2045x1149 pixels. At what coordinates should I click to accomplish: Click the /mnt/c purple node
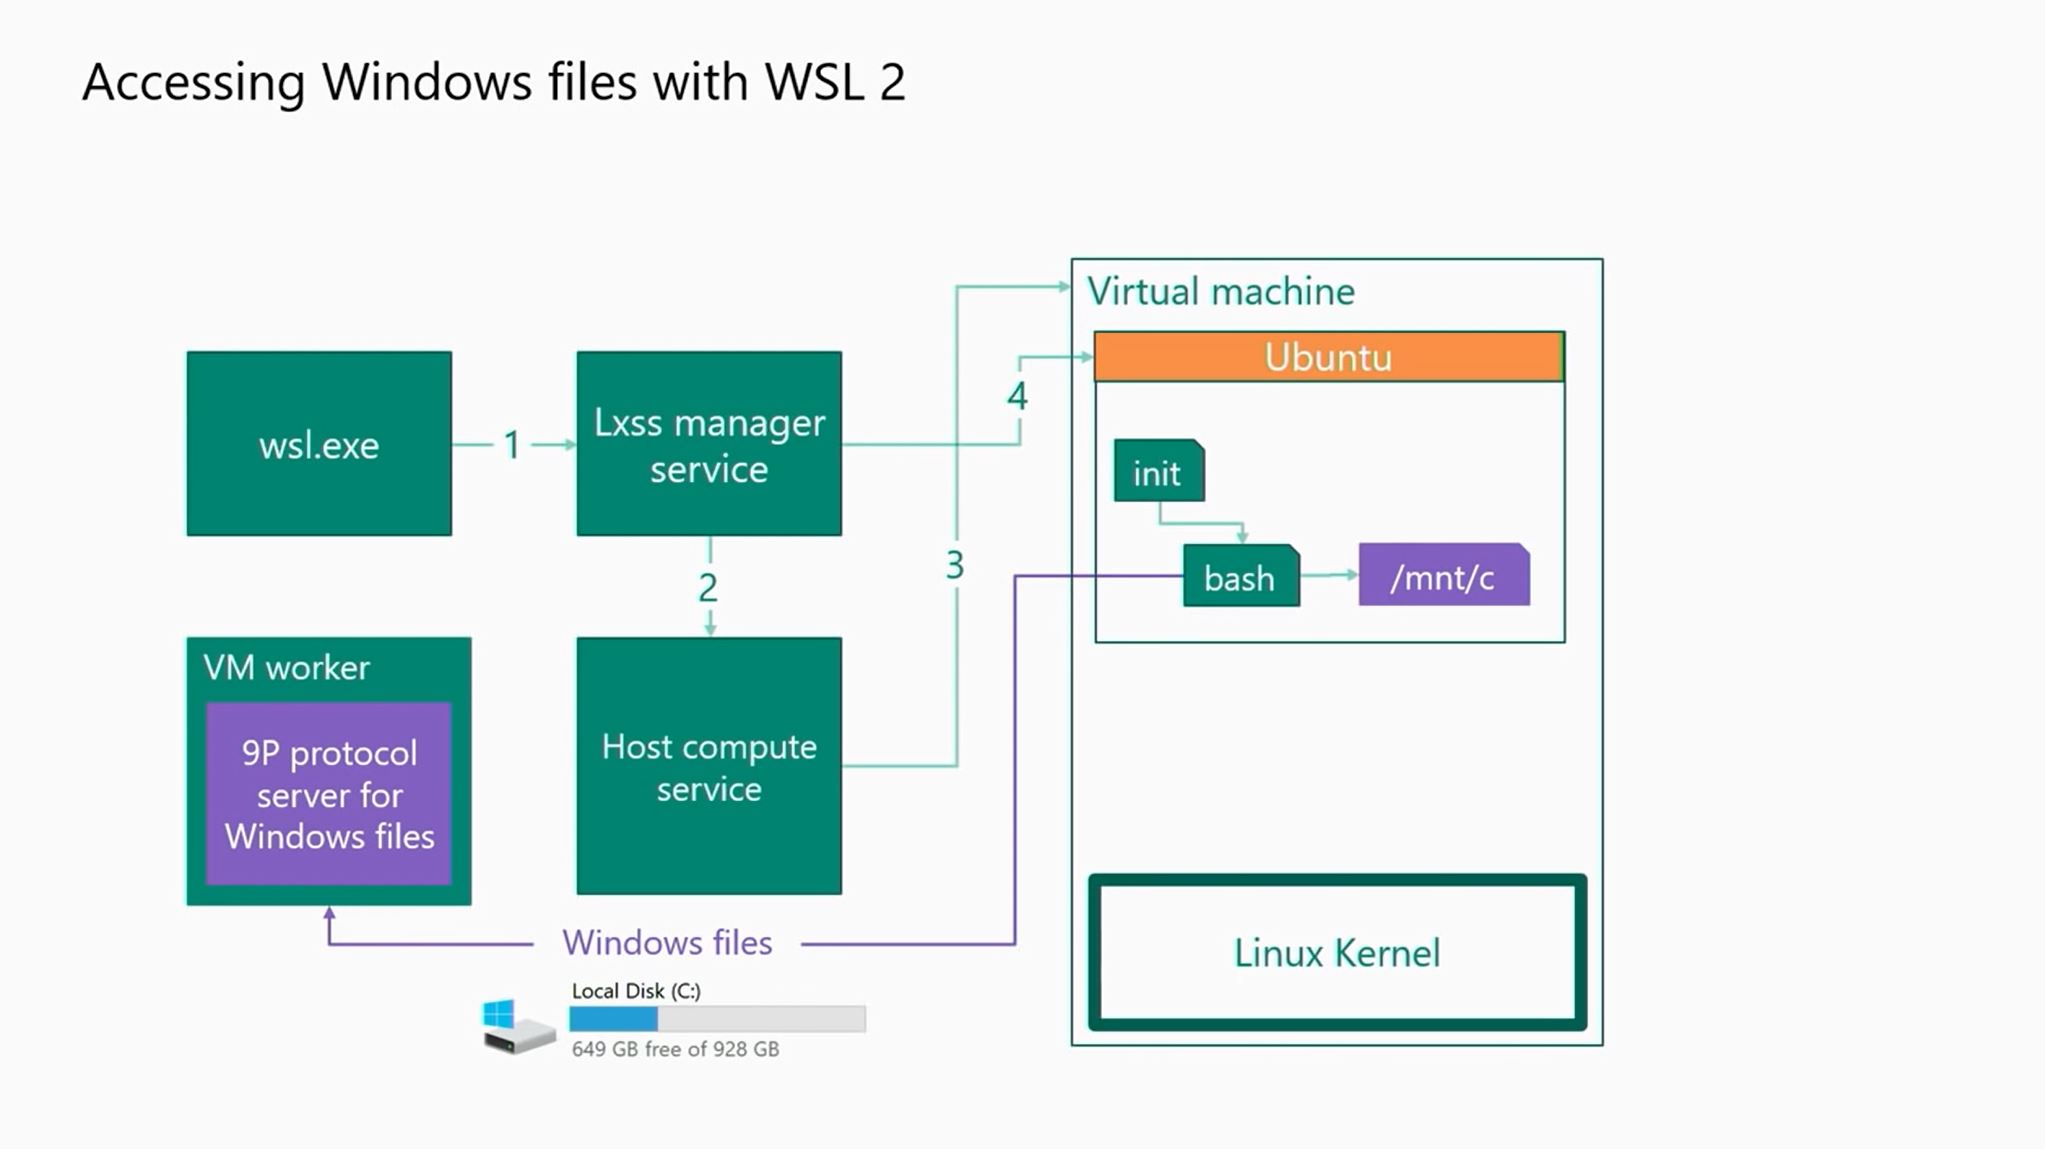1444,576
